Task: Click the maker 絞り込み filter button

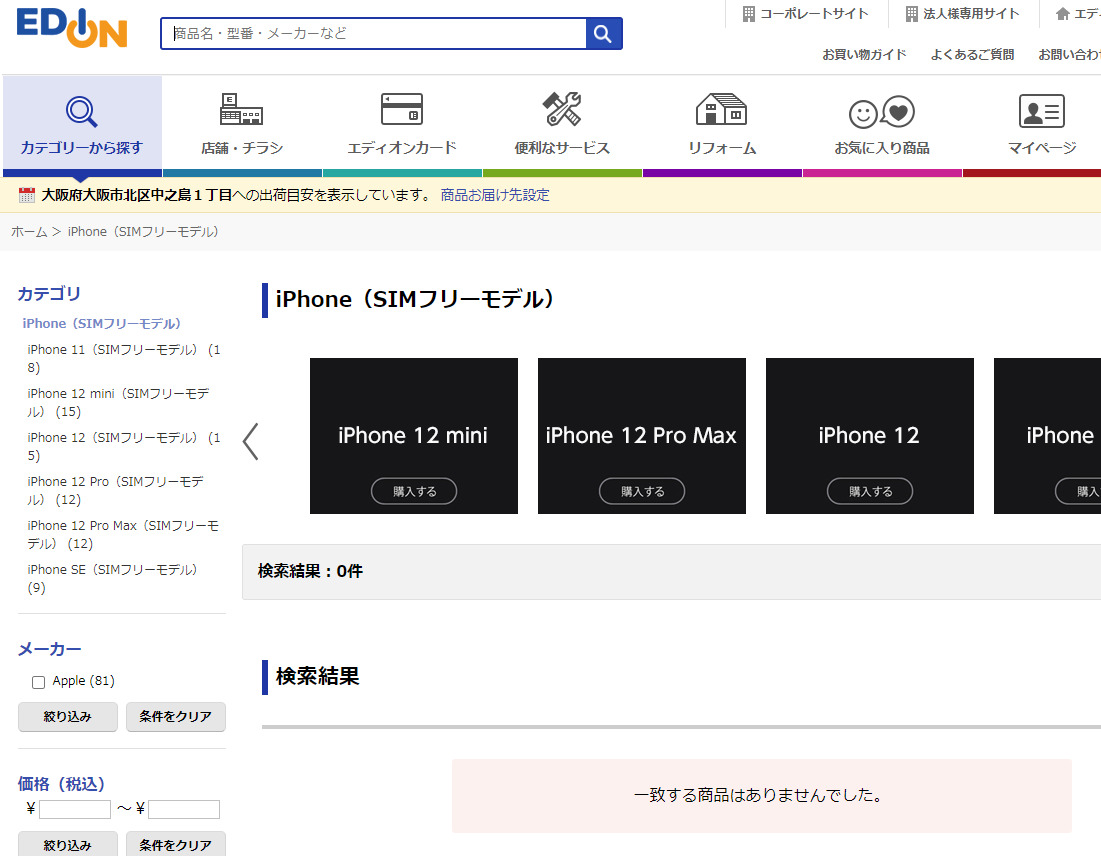Action: (x=68, y=716)
